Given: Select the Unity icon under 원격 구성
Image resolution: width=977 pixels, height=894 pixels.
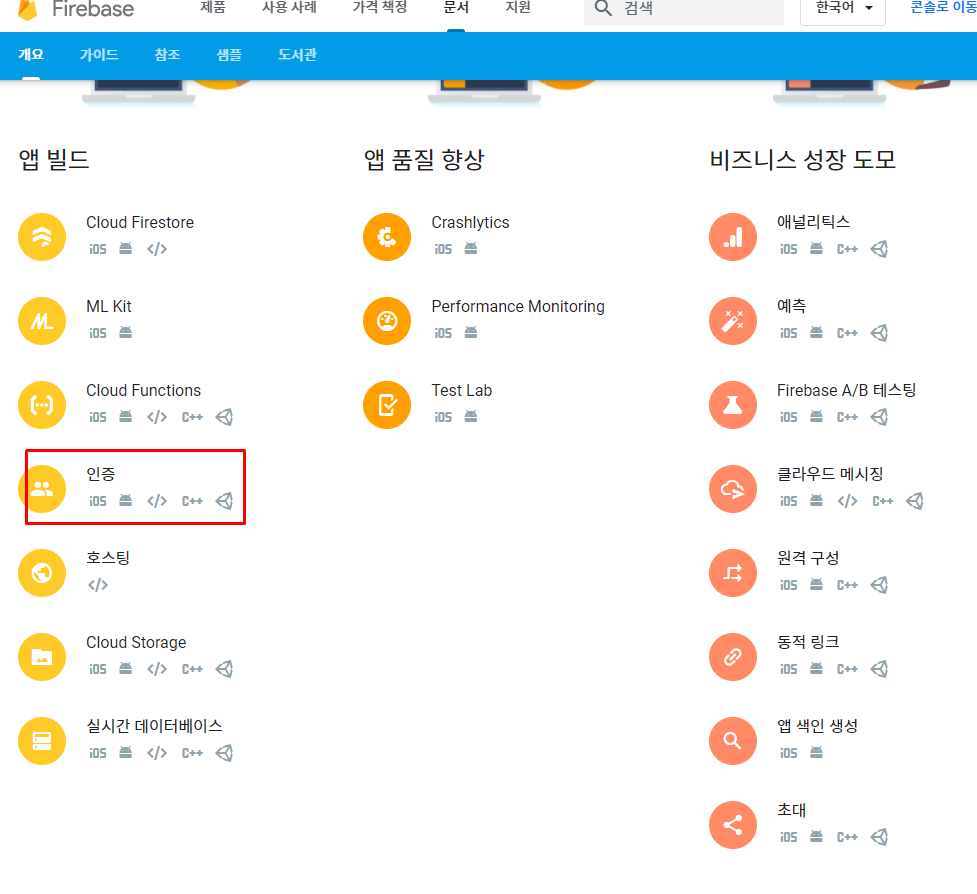Looking at the screenshot, I should coord(879,584).
